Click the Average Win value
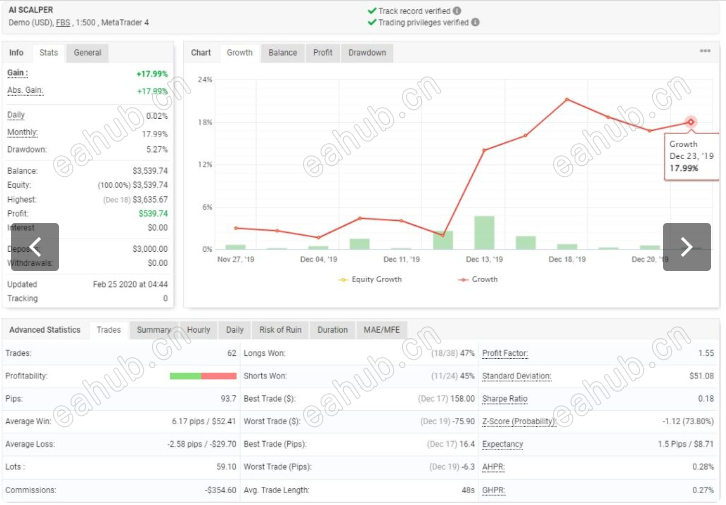 pos(204,421)
